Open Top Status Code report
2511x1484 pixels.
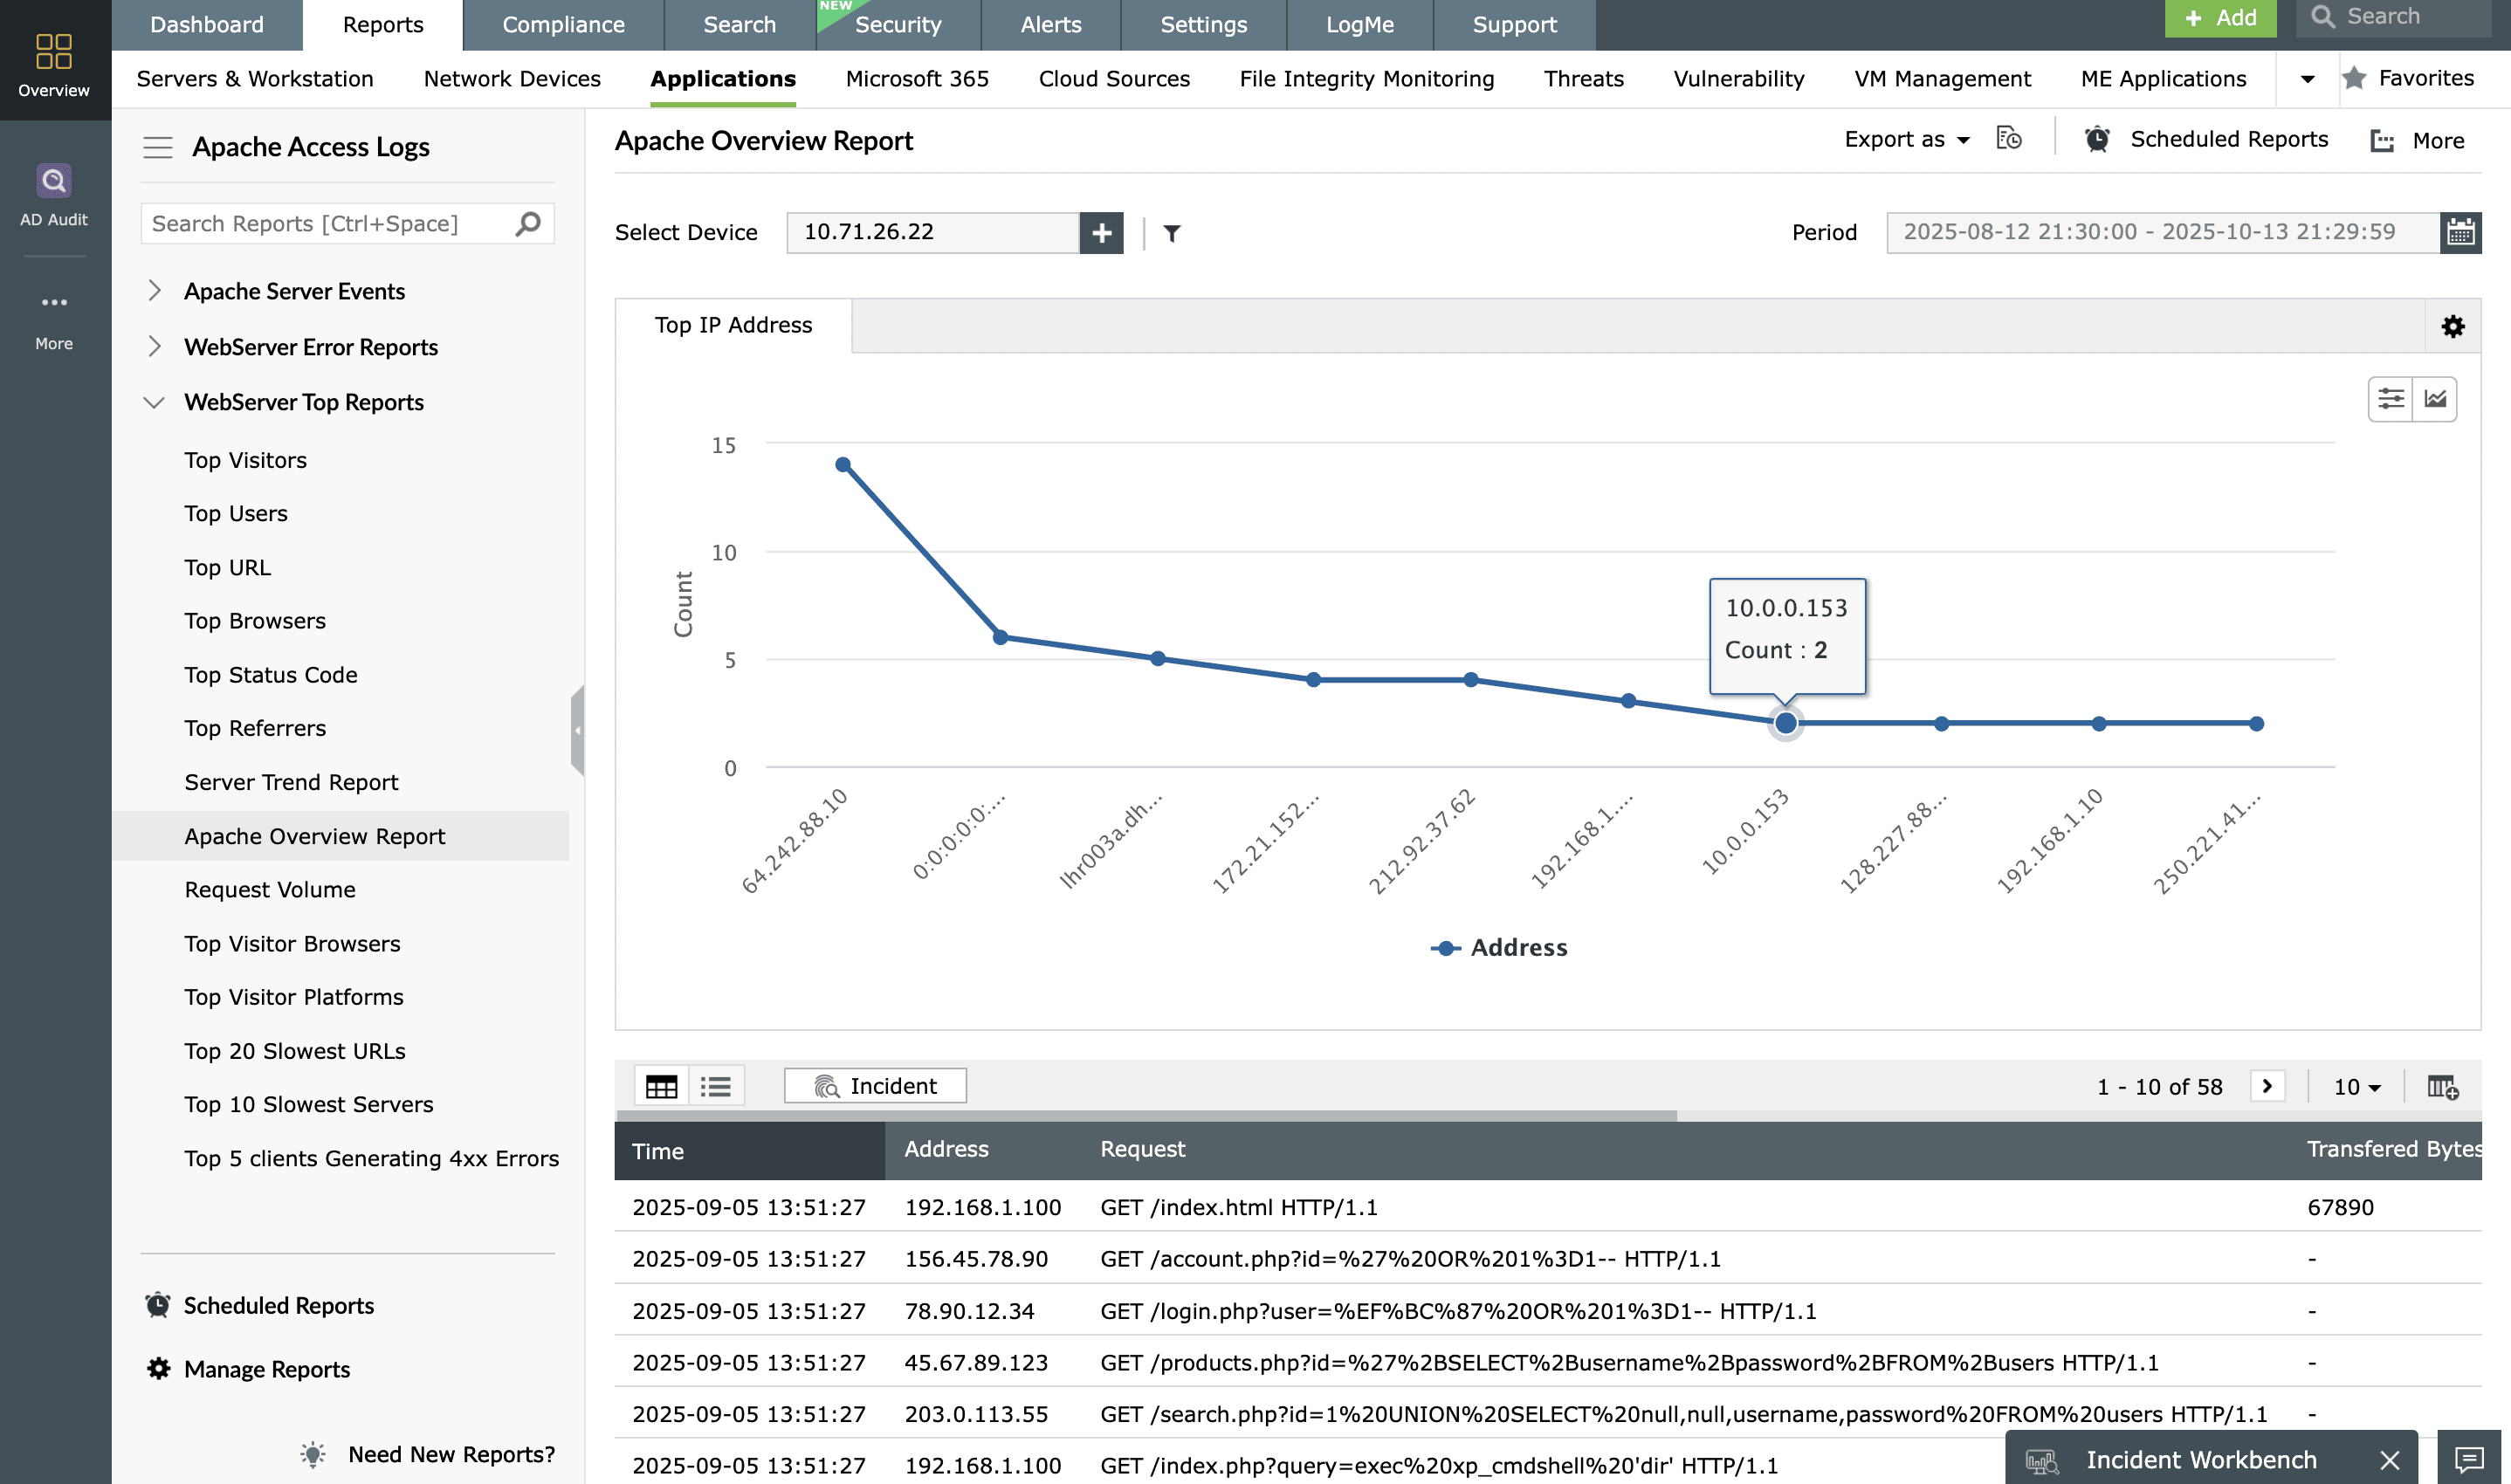click(270, 675)
